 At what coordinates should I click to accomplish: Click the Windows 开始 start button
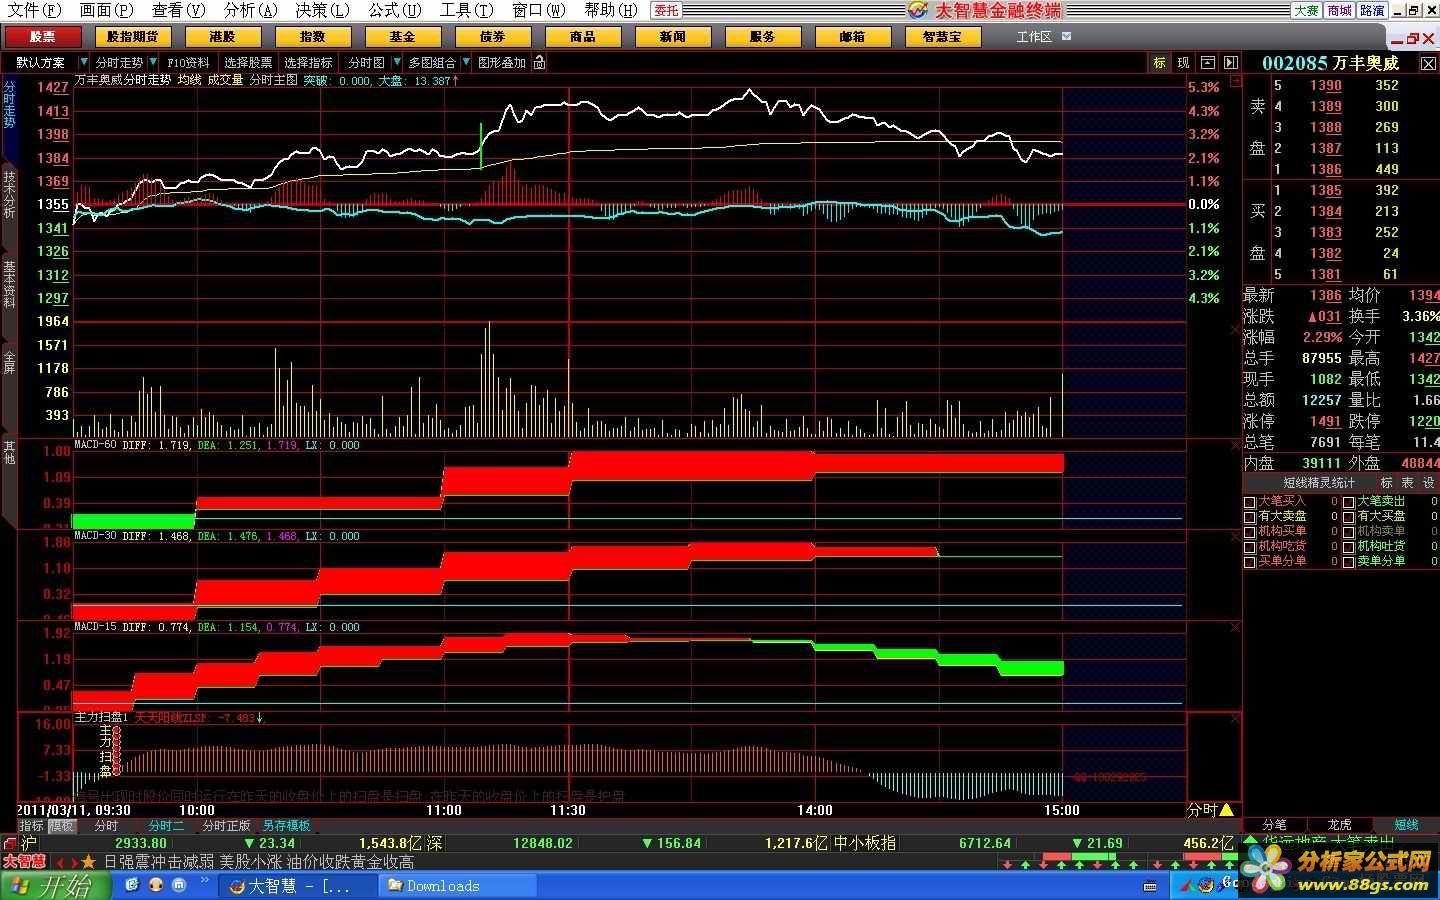(55, 885)
